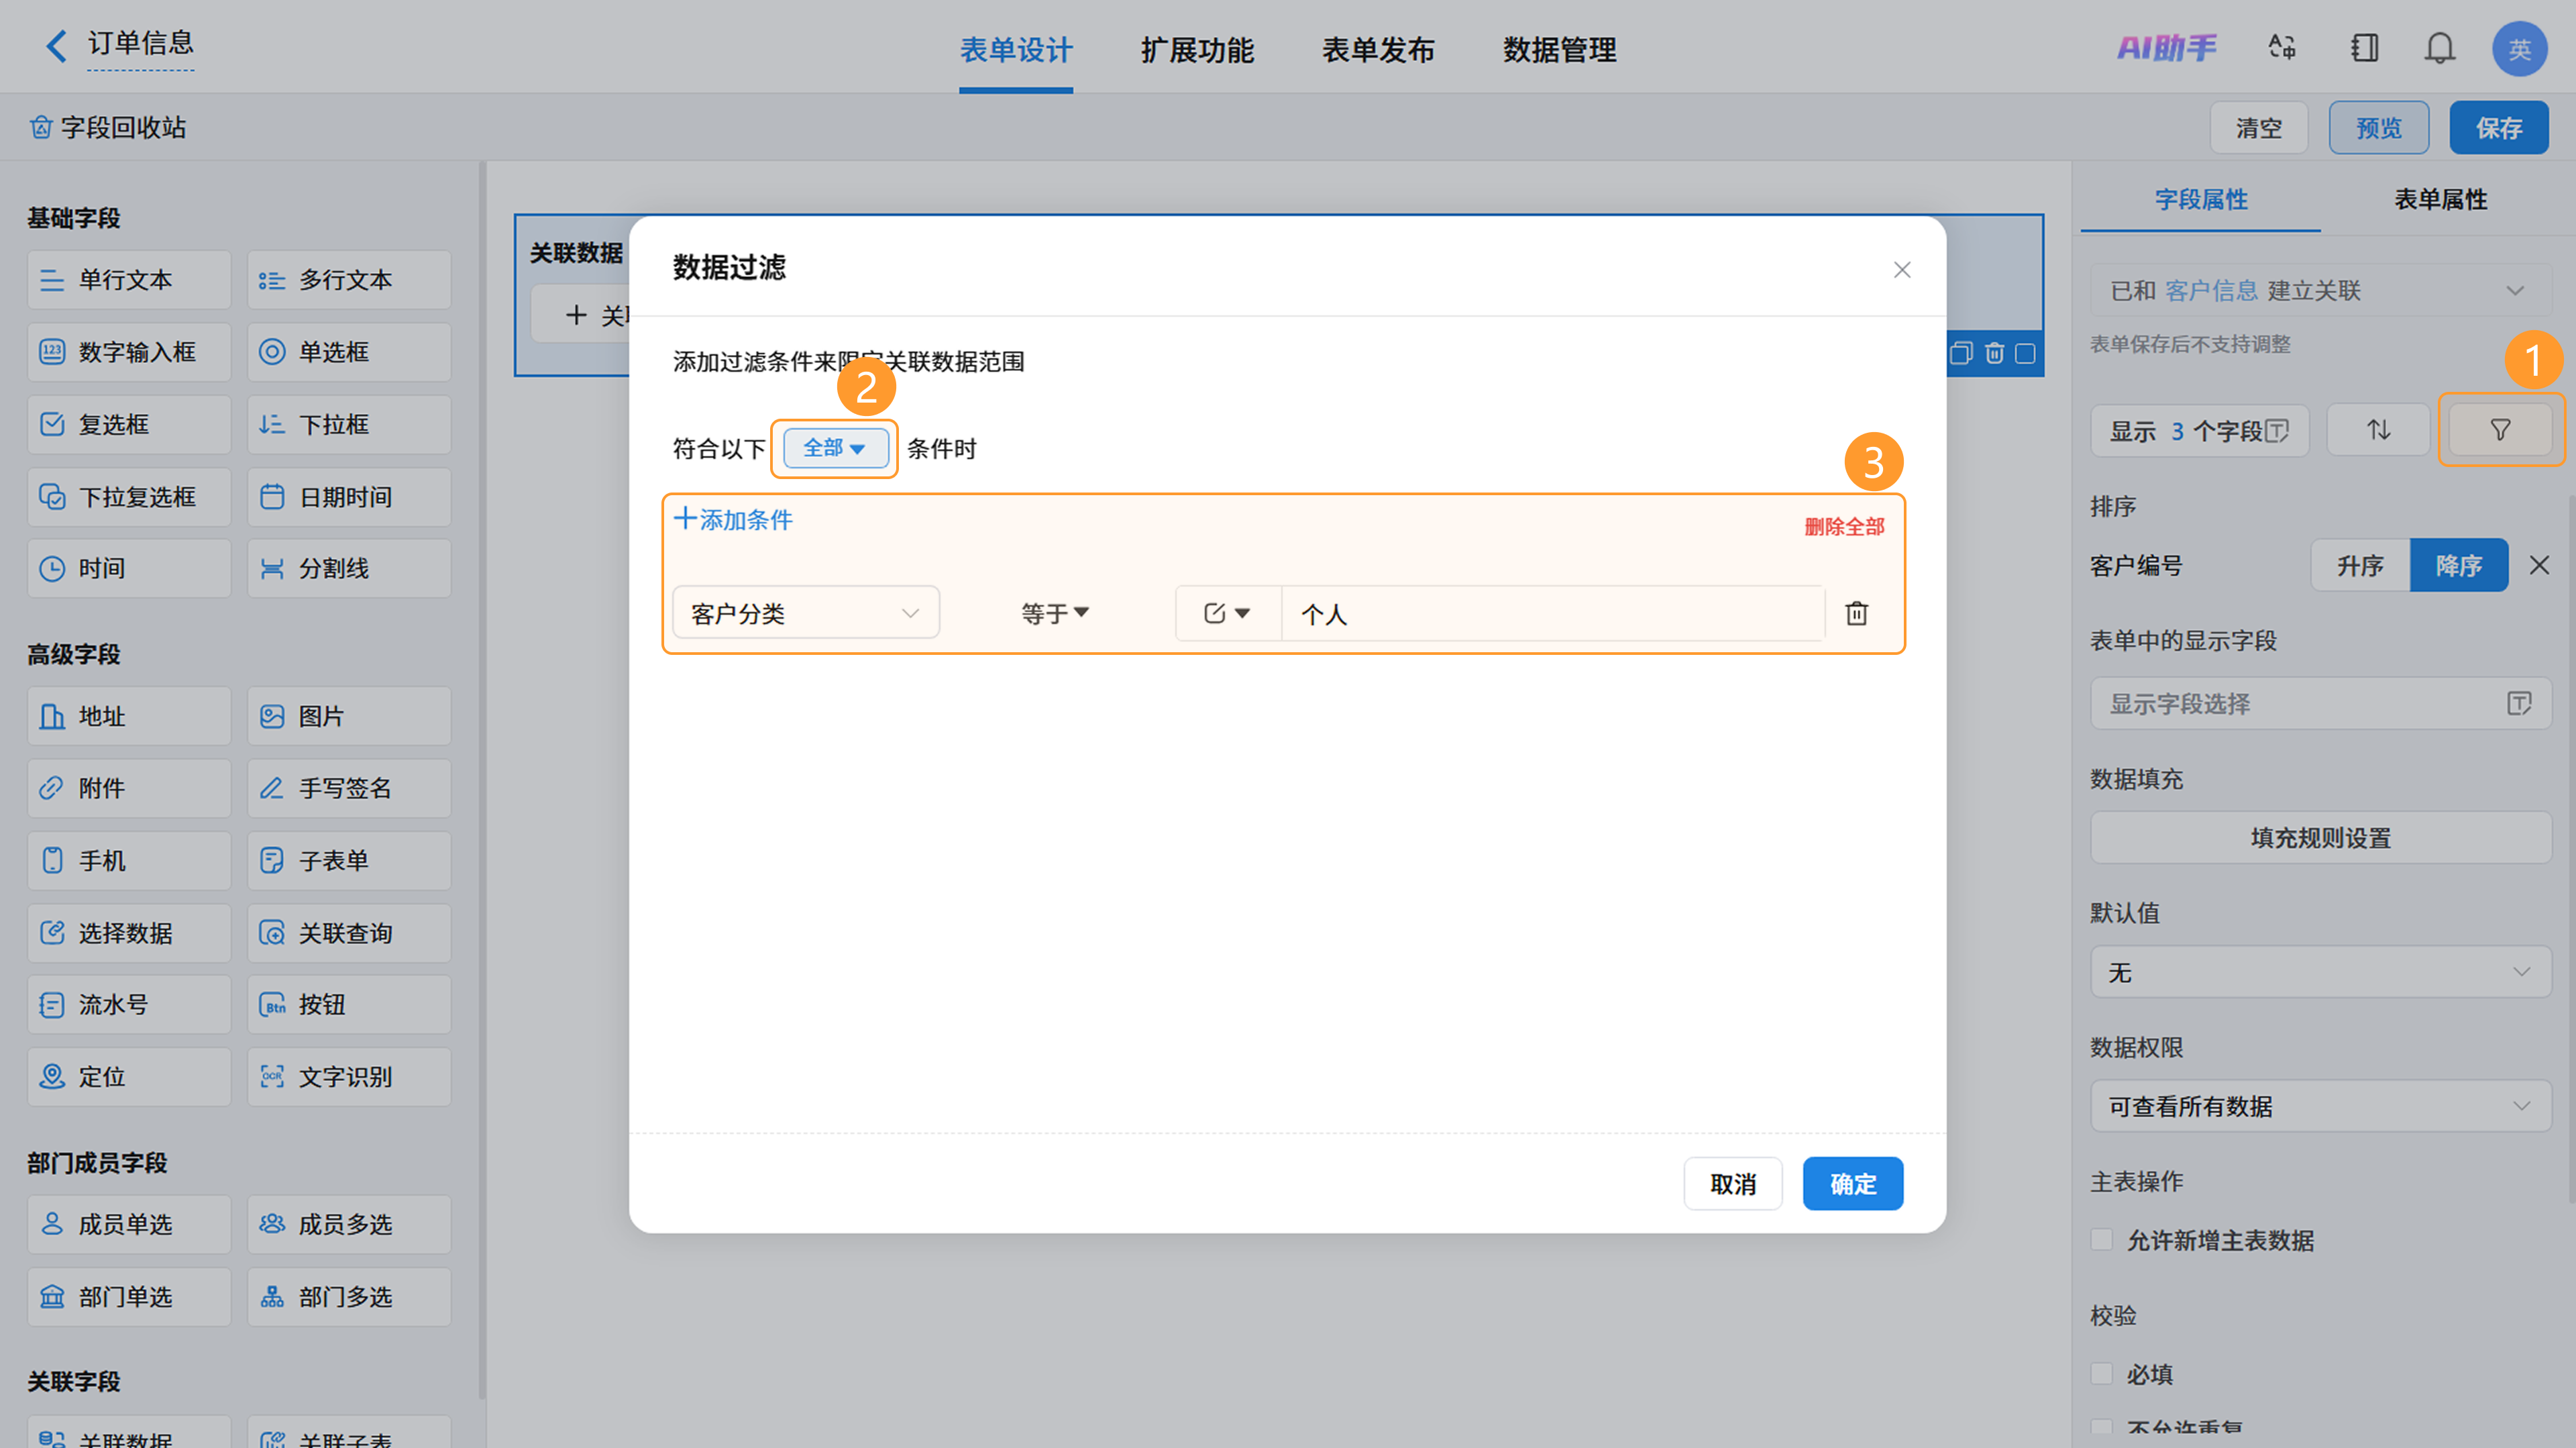Add the 文字识别 field
The image size is (2576, 1448).
coord(349,1077)
